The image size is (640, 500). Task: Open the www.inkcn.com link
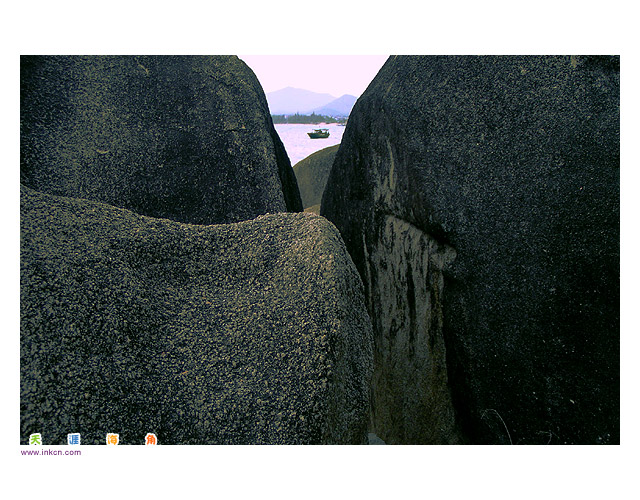(x=51, y=452)
